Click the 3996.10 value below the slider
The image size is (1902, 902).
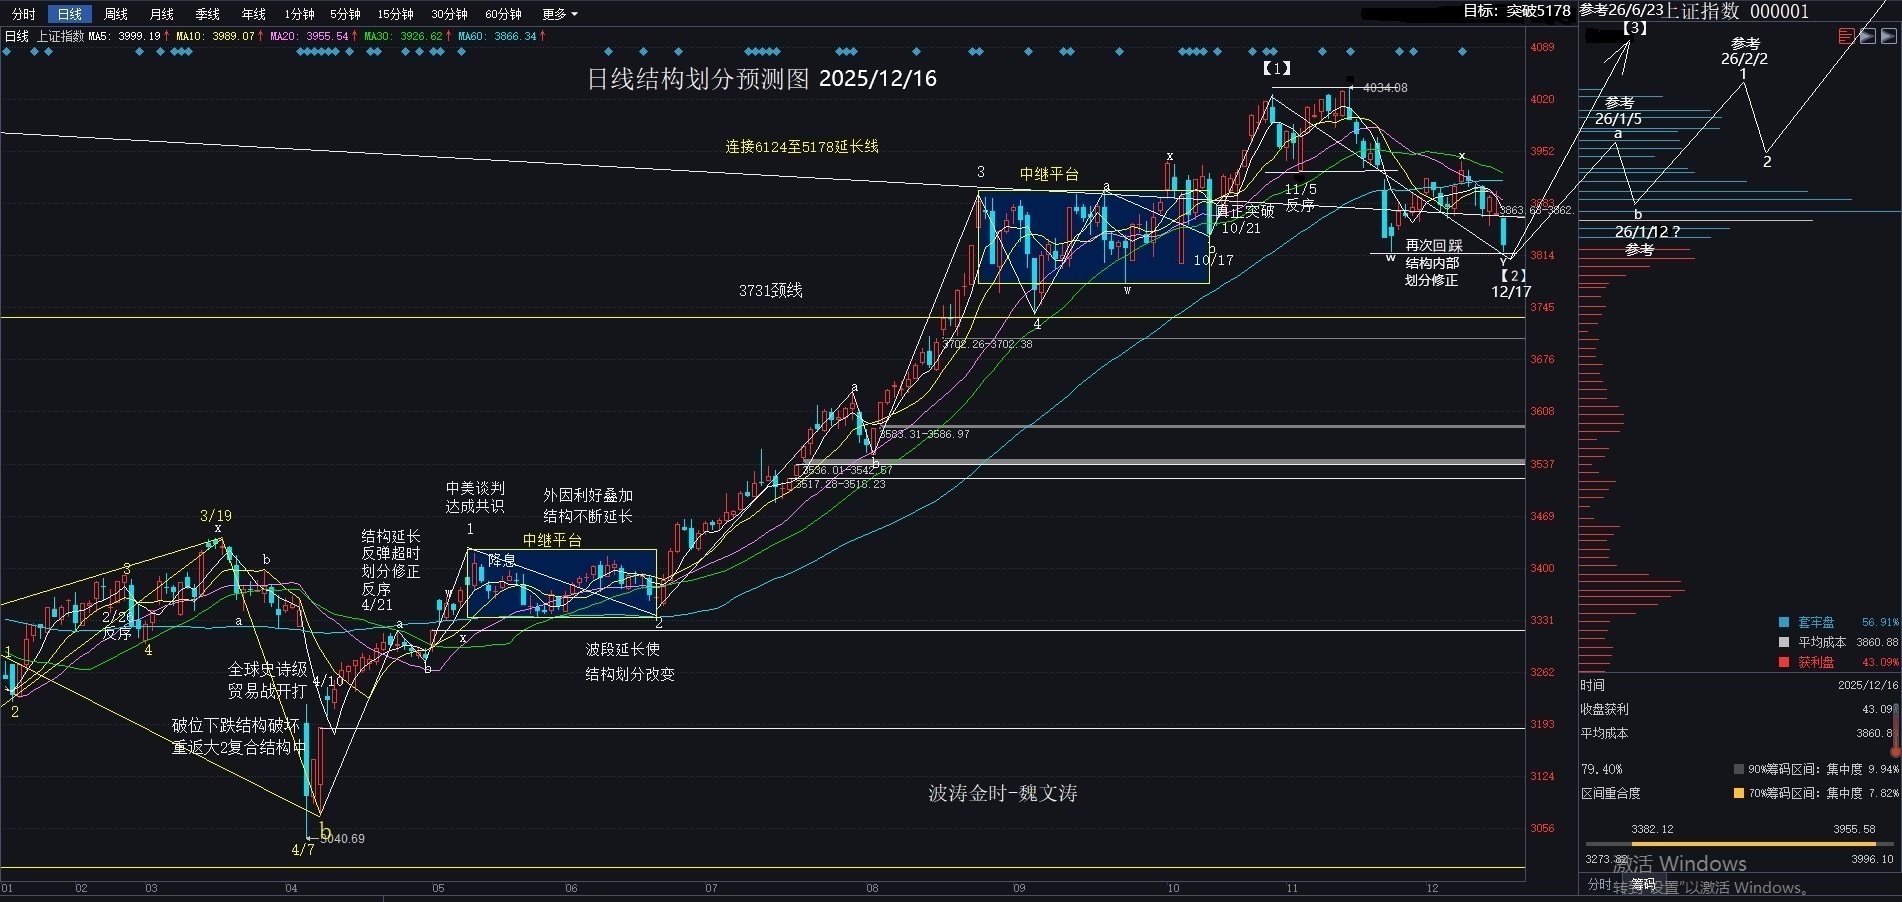tap(1872, 859)
